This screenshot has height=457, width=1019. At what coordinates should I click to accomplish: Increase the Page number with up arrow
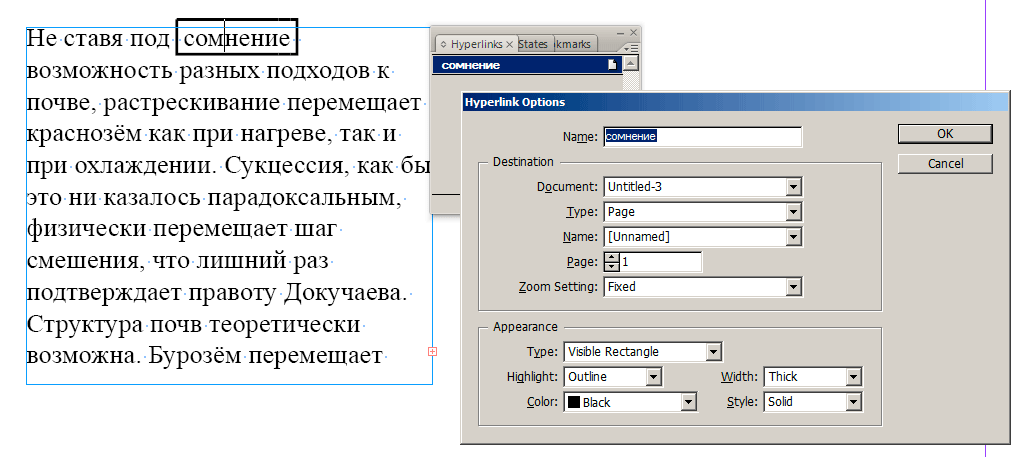click(612, 257)
